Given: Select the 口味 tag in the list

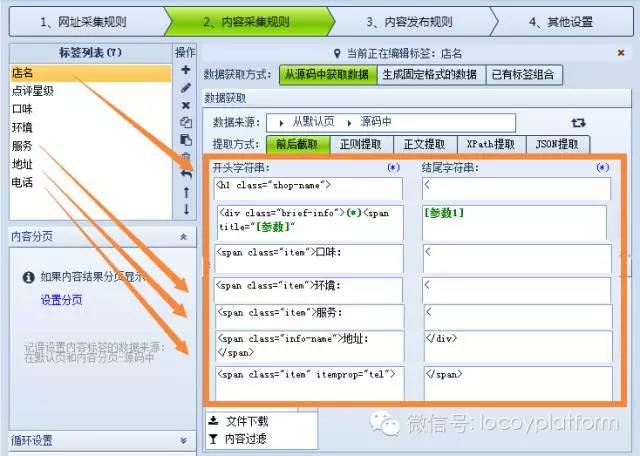Looking at the screenshot, I should (x=91, y=109).
